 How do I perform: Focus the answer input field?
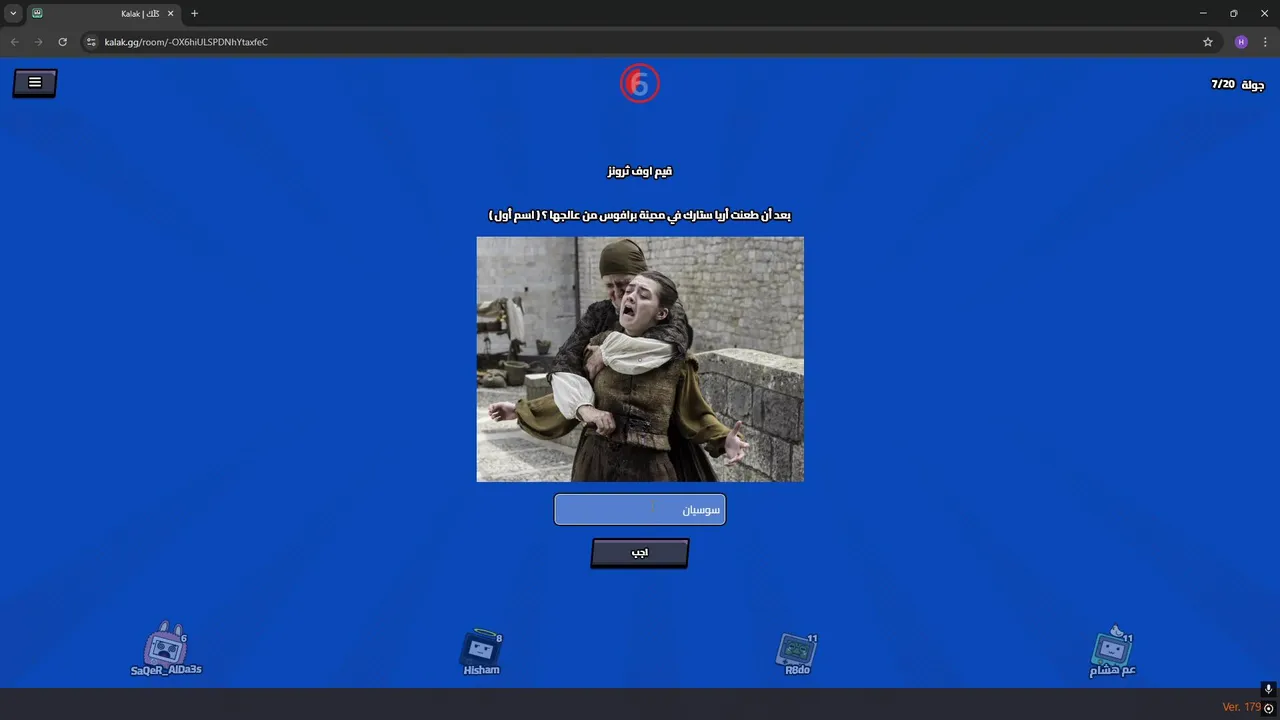coord(640,509)
